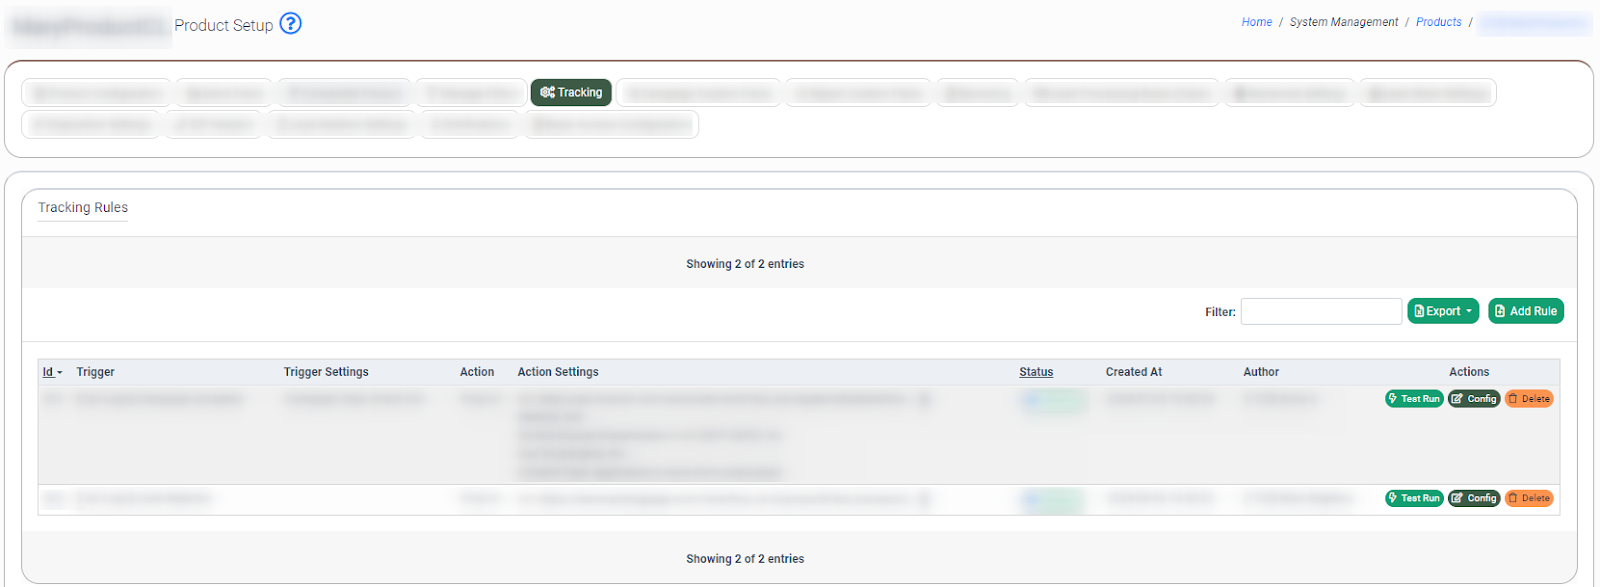This screenshot has height=587, width=1600.
Task: Run a test on the first tracking rule
Action: [1414, 399]
